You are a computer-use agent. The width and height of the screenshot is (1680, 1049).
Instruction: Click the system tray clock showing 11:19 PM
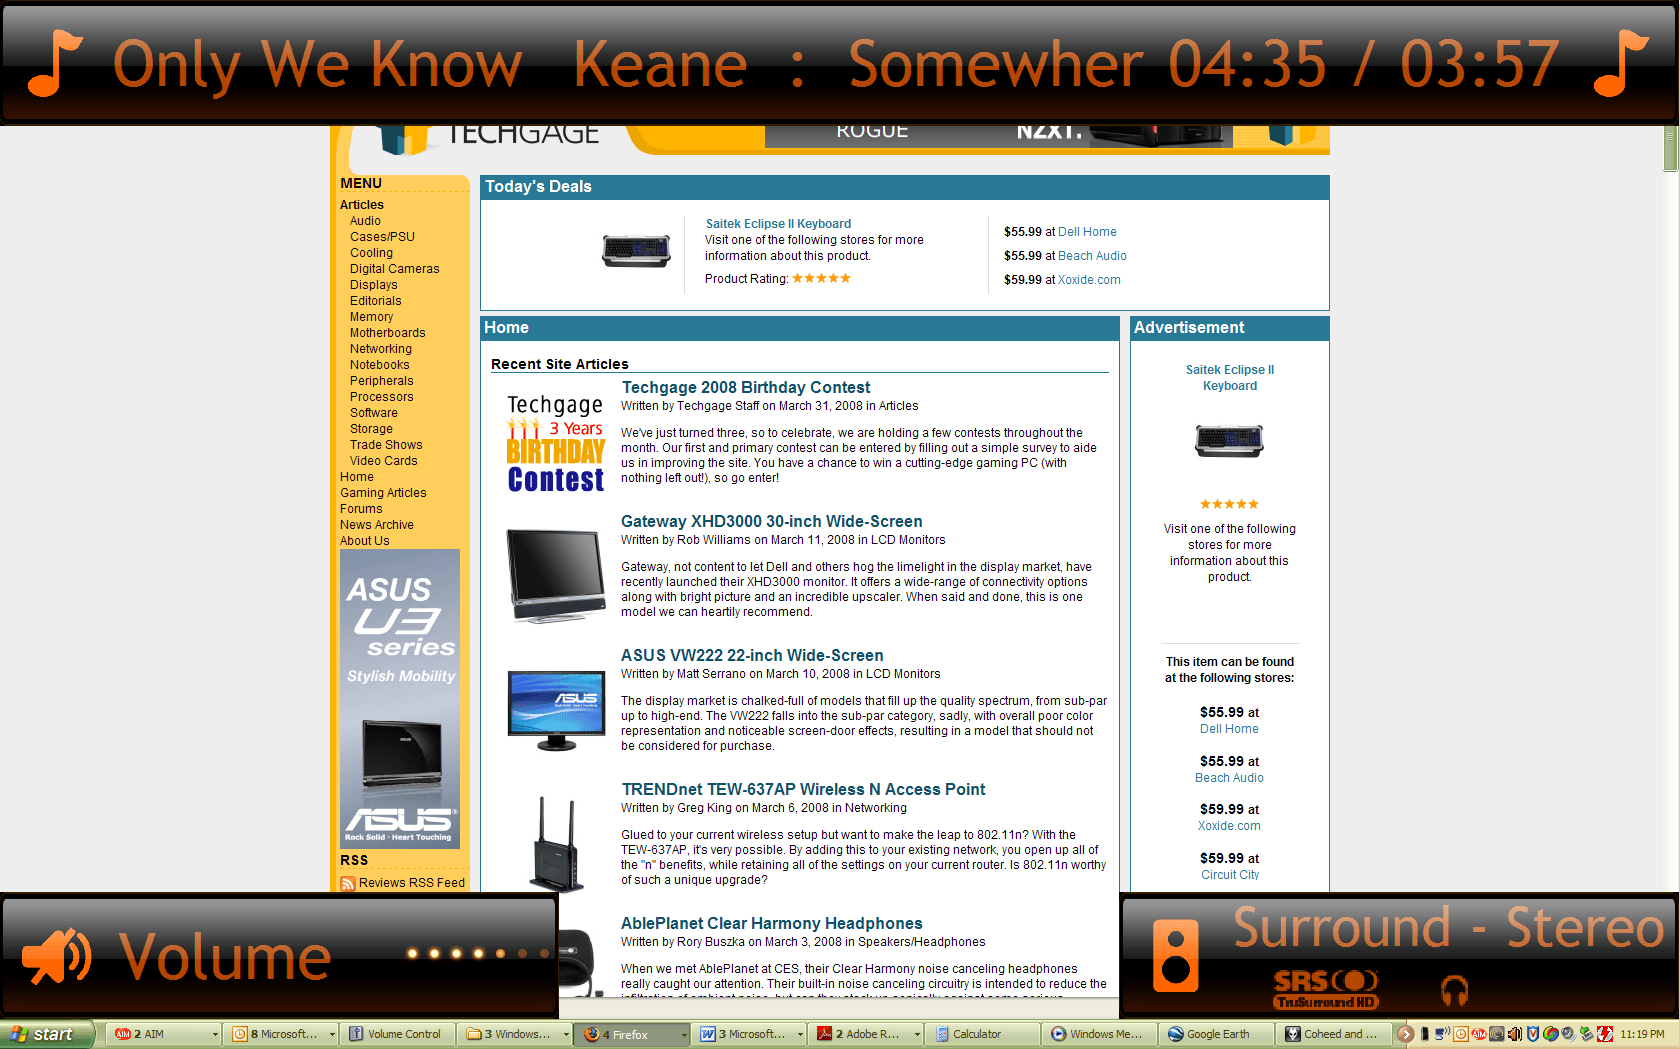[1642, 1034]
